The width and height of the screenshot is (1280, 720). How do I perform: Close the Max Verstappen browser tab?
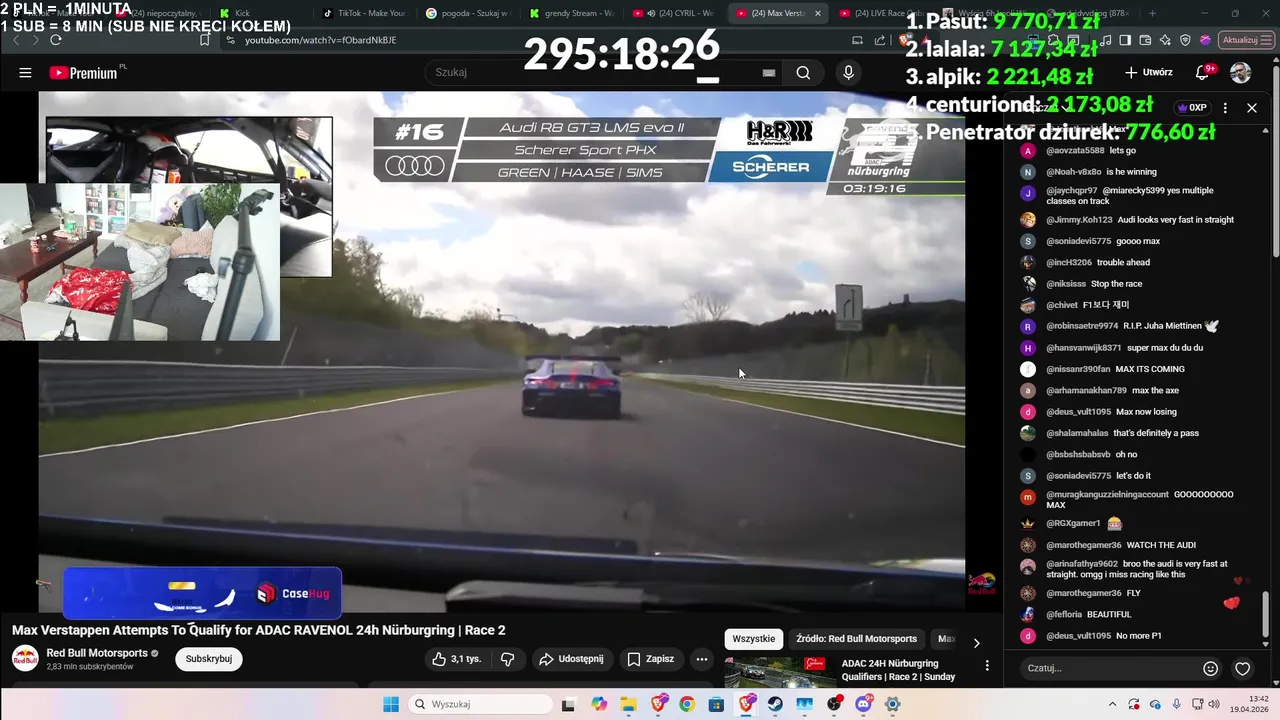point(819,13)
